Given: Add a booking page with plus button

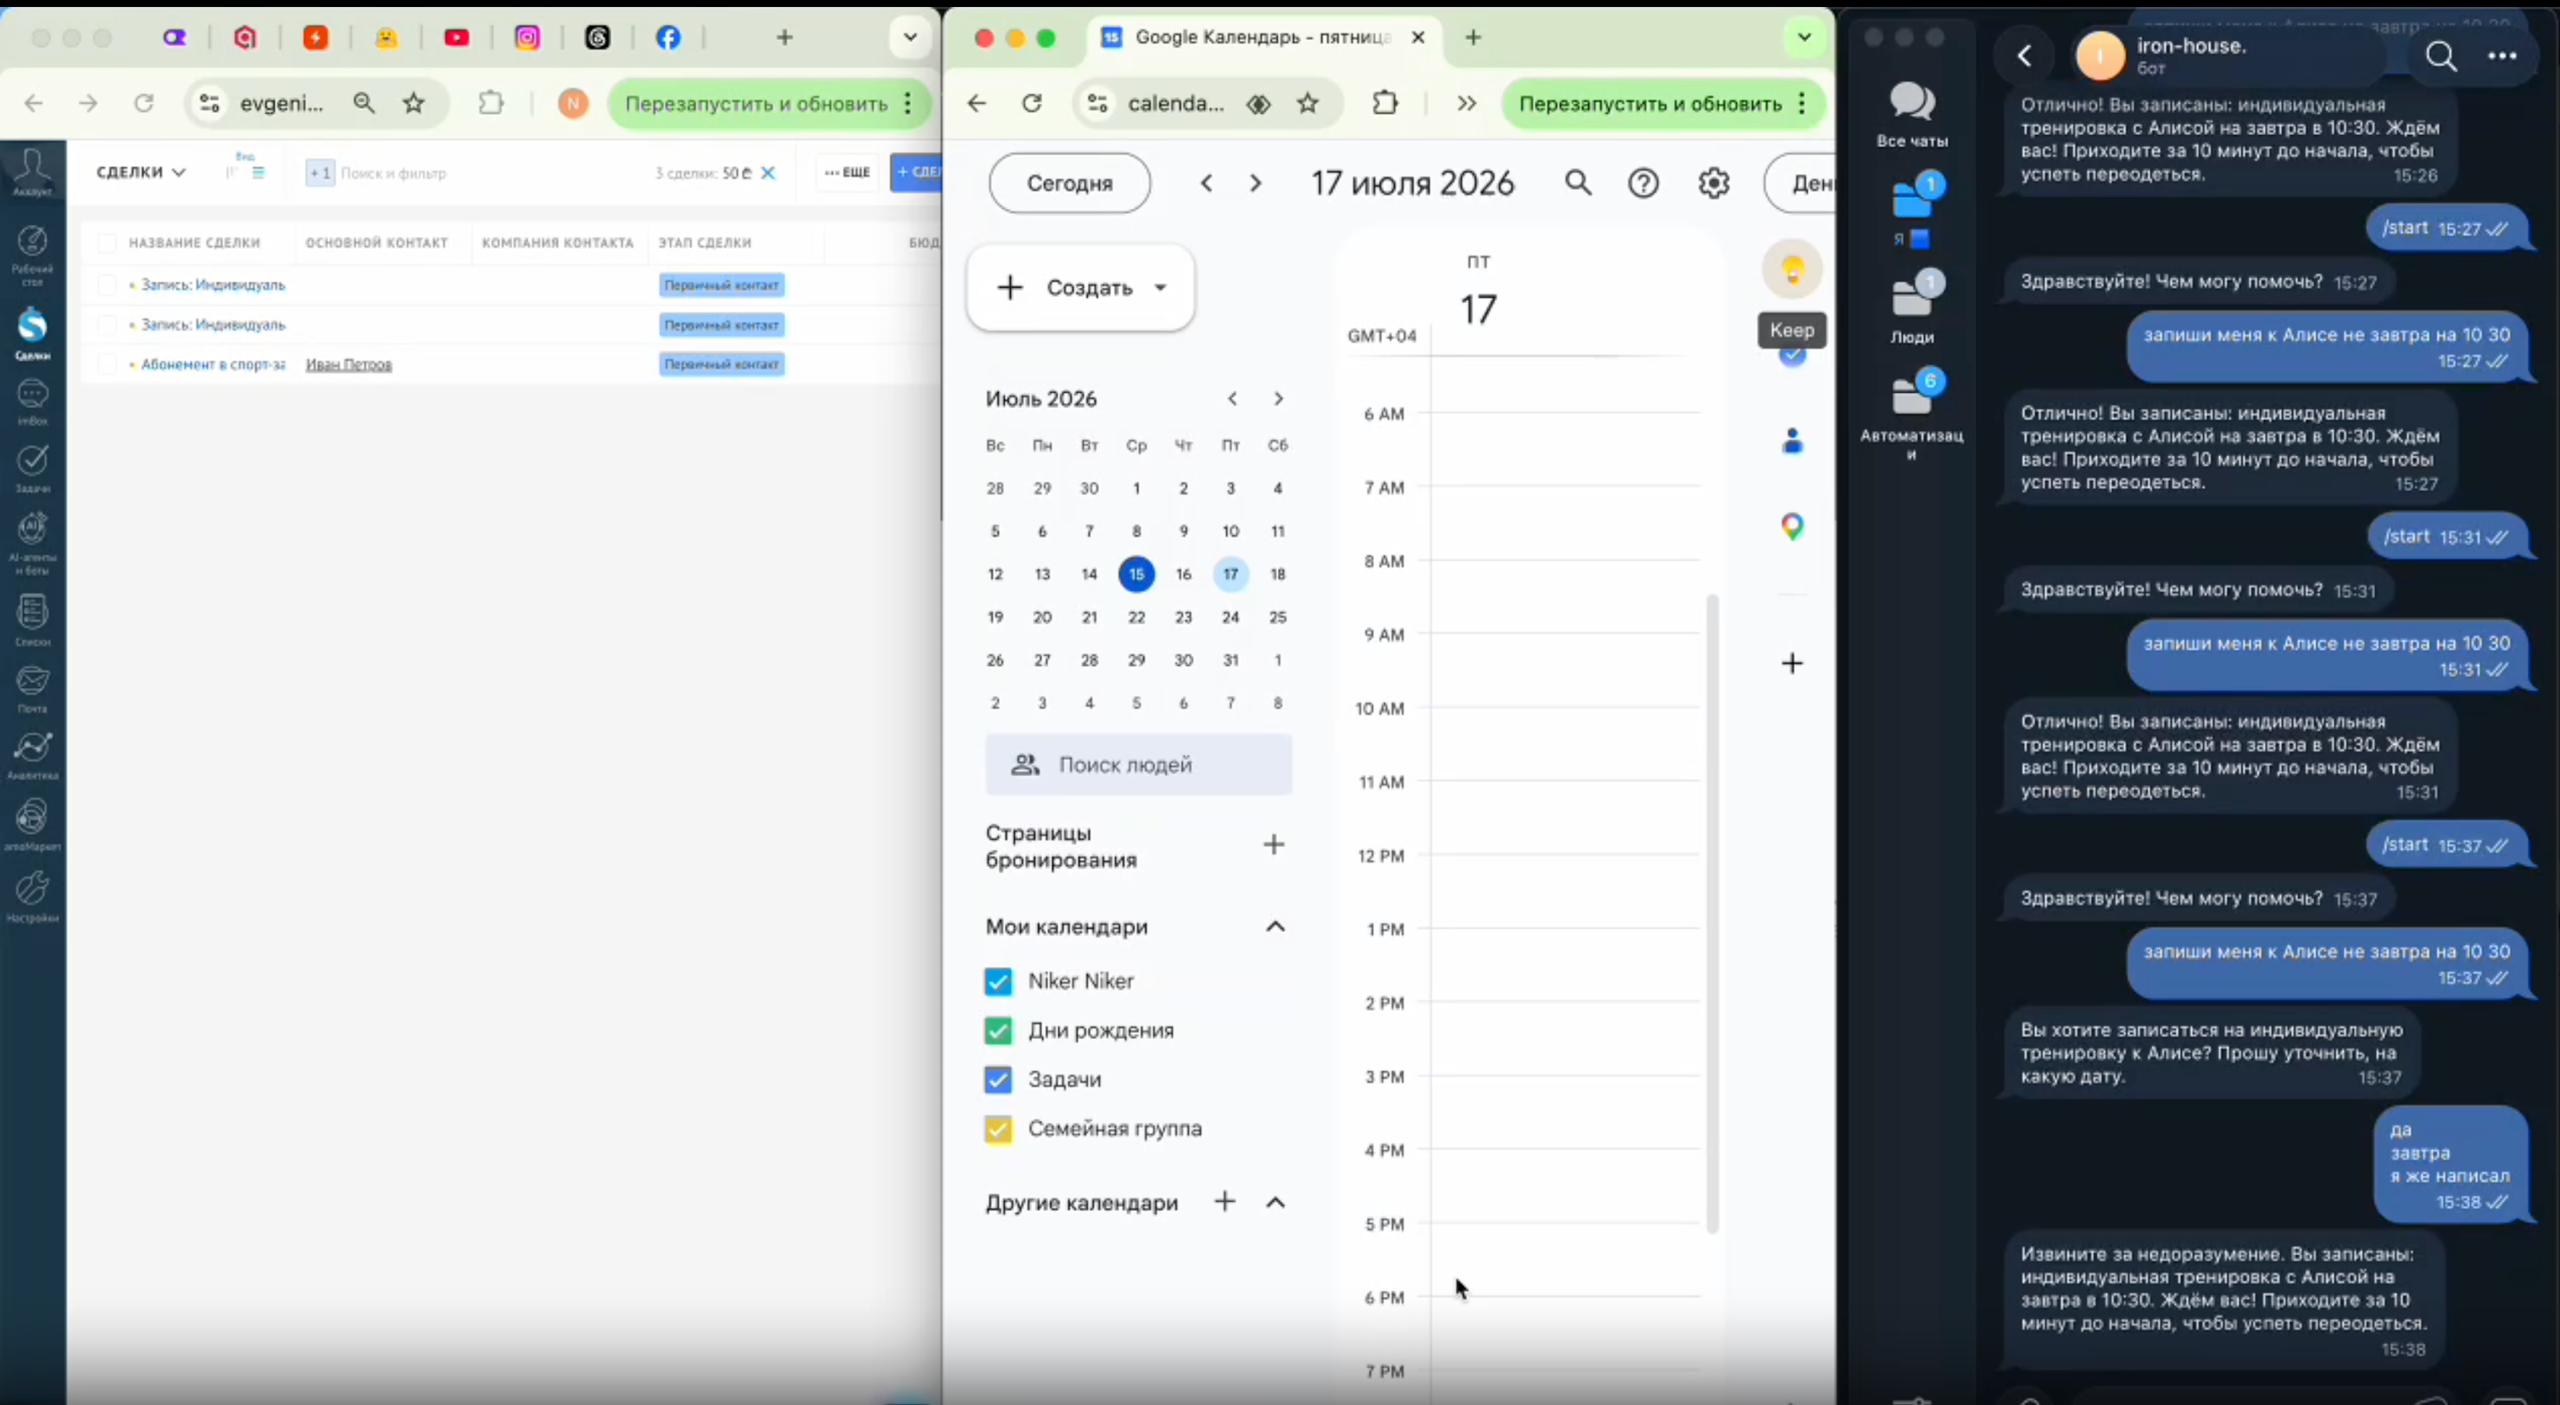Looking at the screenshot, I should click(1273, 845).
